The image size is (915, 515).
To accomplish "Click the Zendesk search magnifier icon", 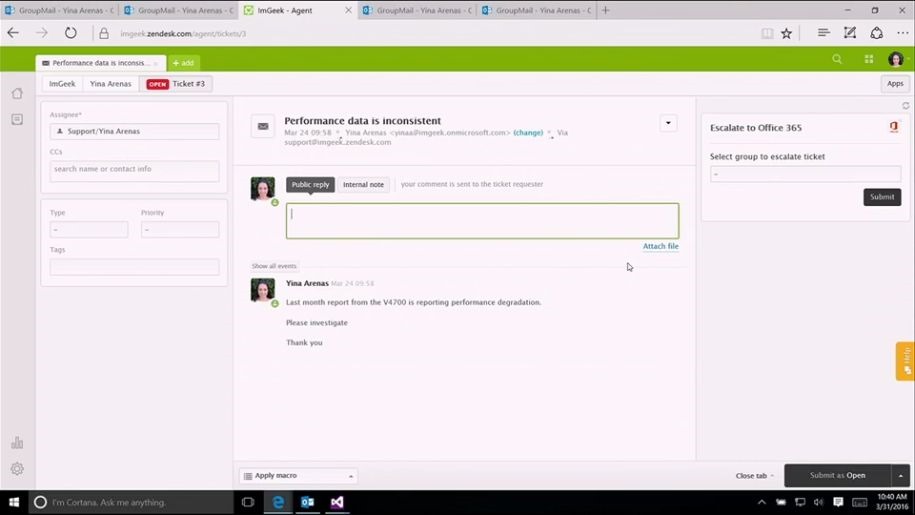I will tap(837, 59).
